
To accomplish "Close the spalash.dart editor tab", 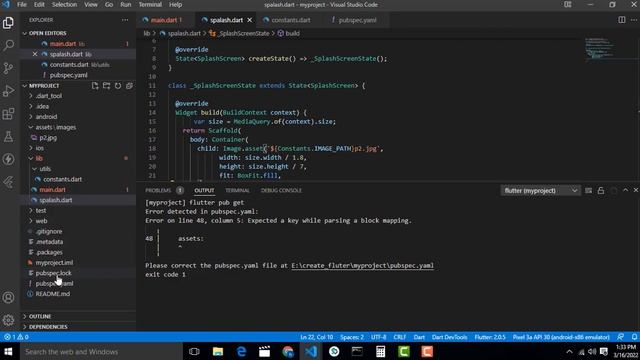I will click(x=249, y=20).
